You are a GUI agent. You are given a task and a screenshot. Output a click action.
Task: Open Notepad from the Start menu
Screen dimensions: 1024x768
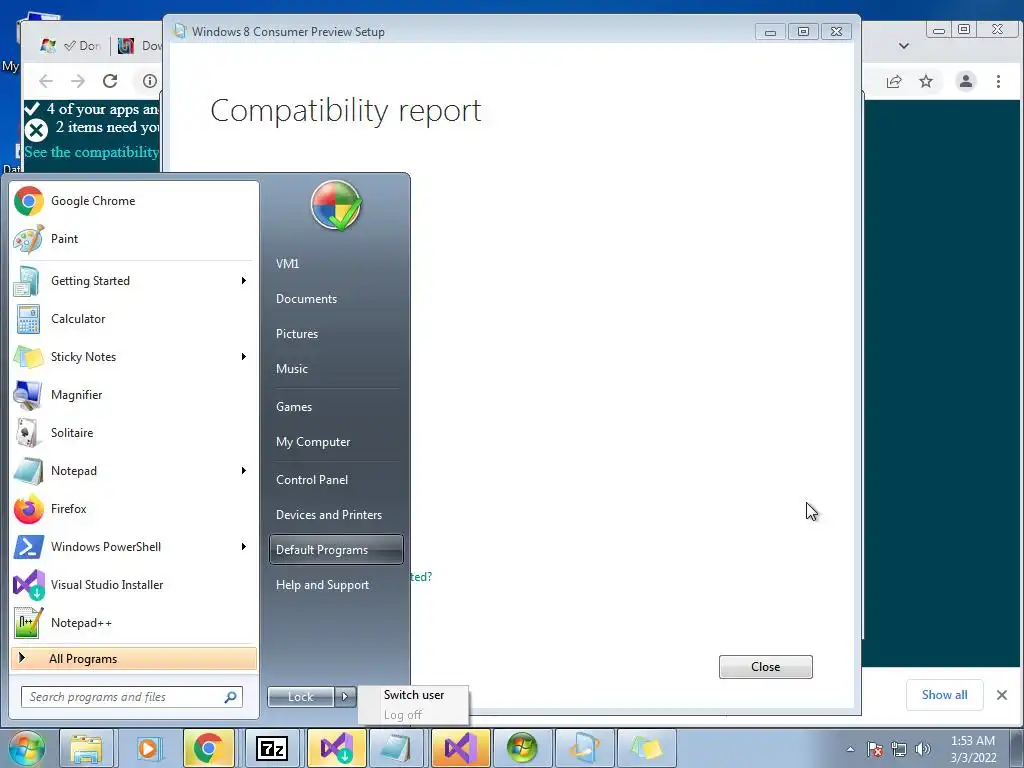134,471
